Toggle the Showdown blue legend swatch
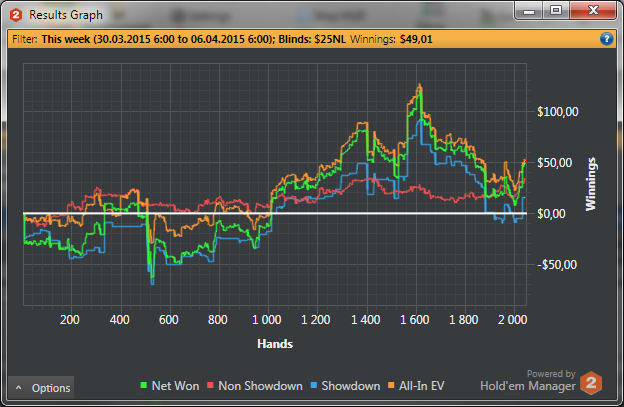The image size is (624, 407). coord(314,385)
